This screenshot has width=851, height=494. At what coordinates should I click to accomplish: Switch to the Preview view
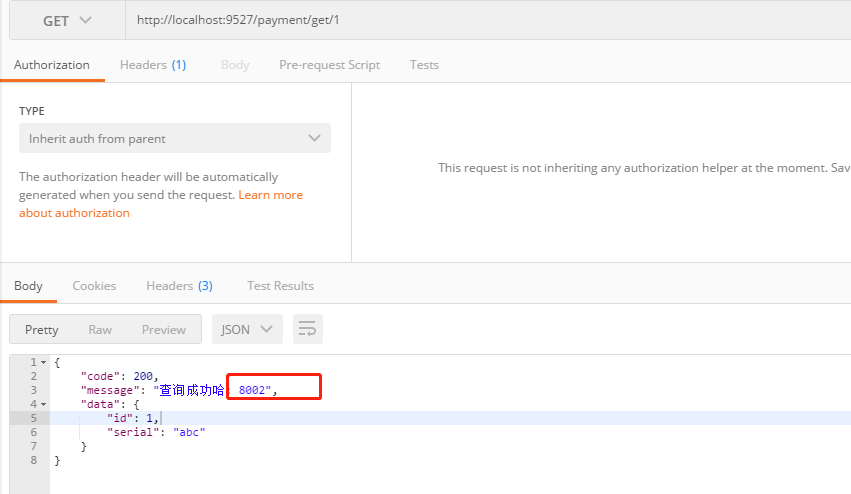[164, 330]
